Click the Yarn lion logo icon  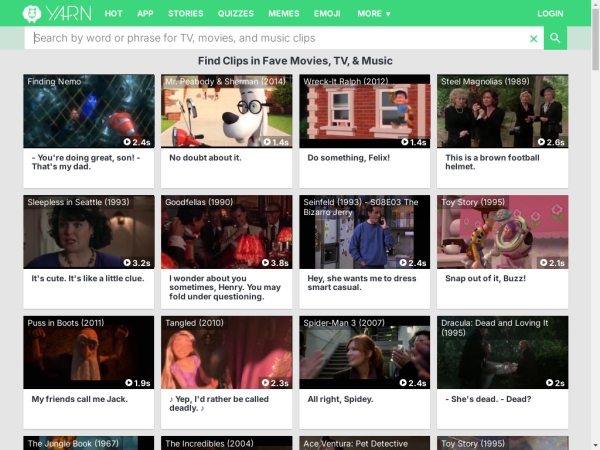coord(31,13)
